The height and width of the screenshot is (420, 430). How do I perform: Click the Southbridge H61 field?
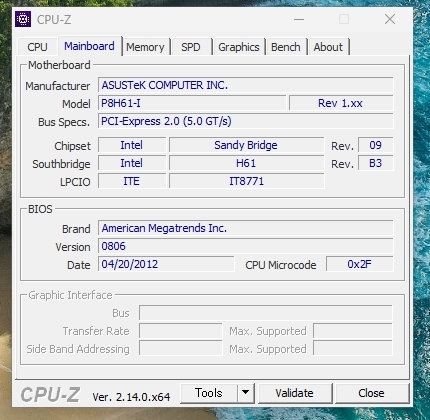[x=246, y=163]
